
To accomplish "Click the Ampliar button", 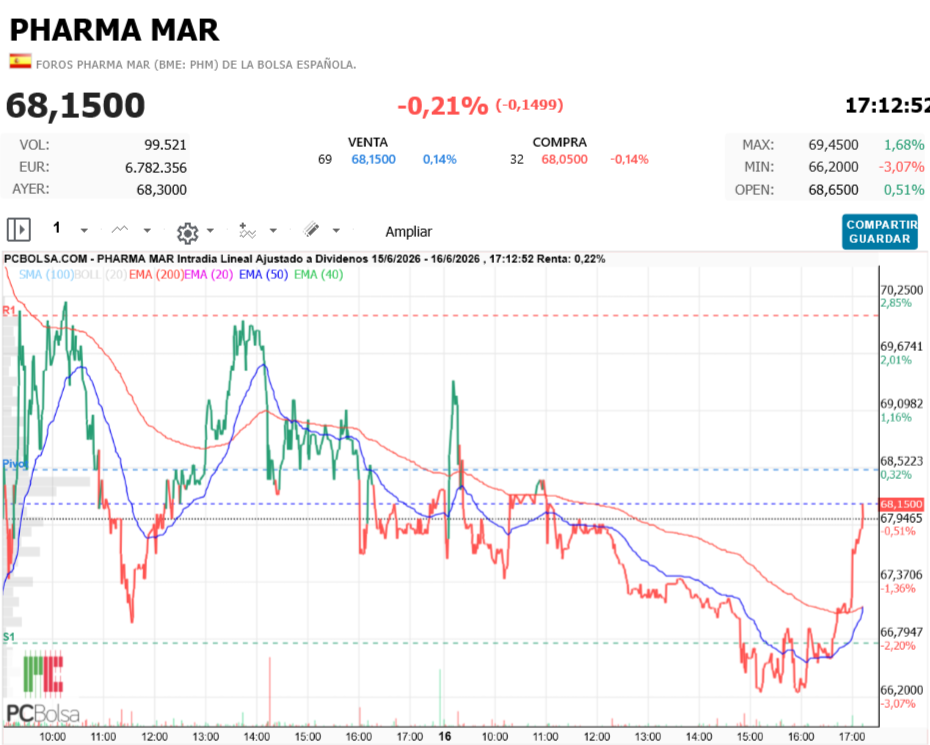I will click(409, 232).
